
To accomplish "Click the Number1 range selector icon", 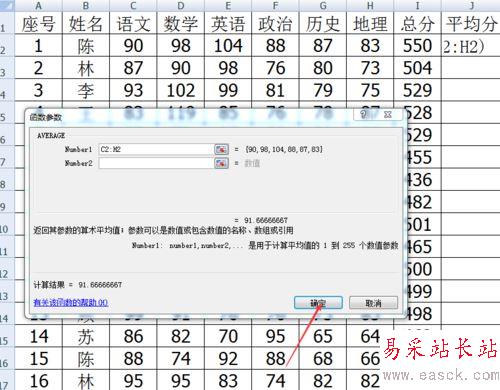I will pos(221,149).
